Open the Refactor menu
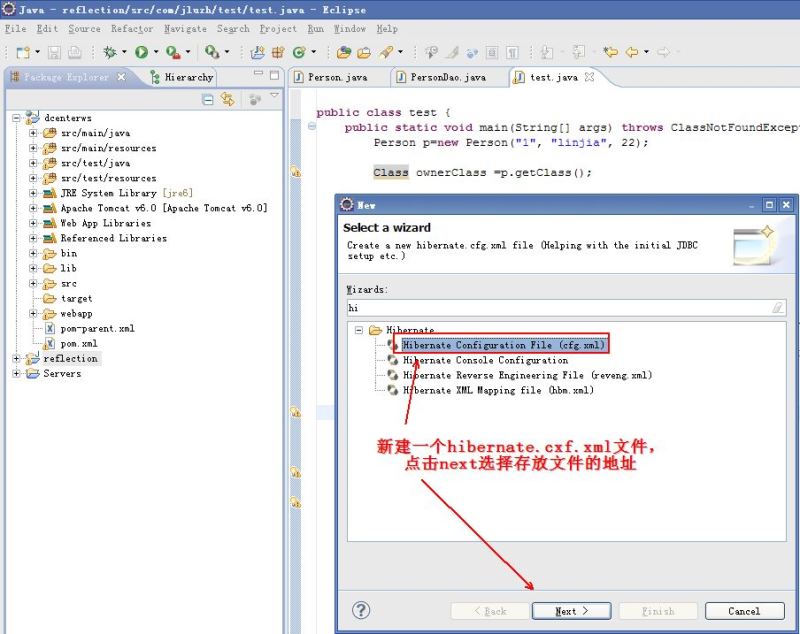The image size is (800, 634). [x=132, y=29]
